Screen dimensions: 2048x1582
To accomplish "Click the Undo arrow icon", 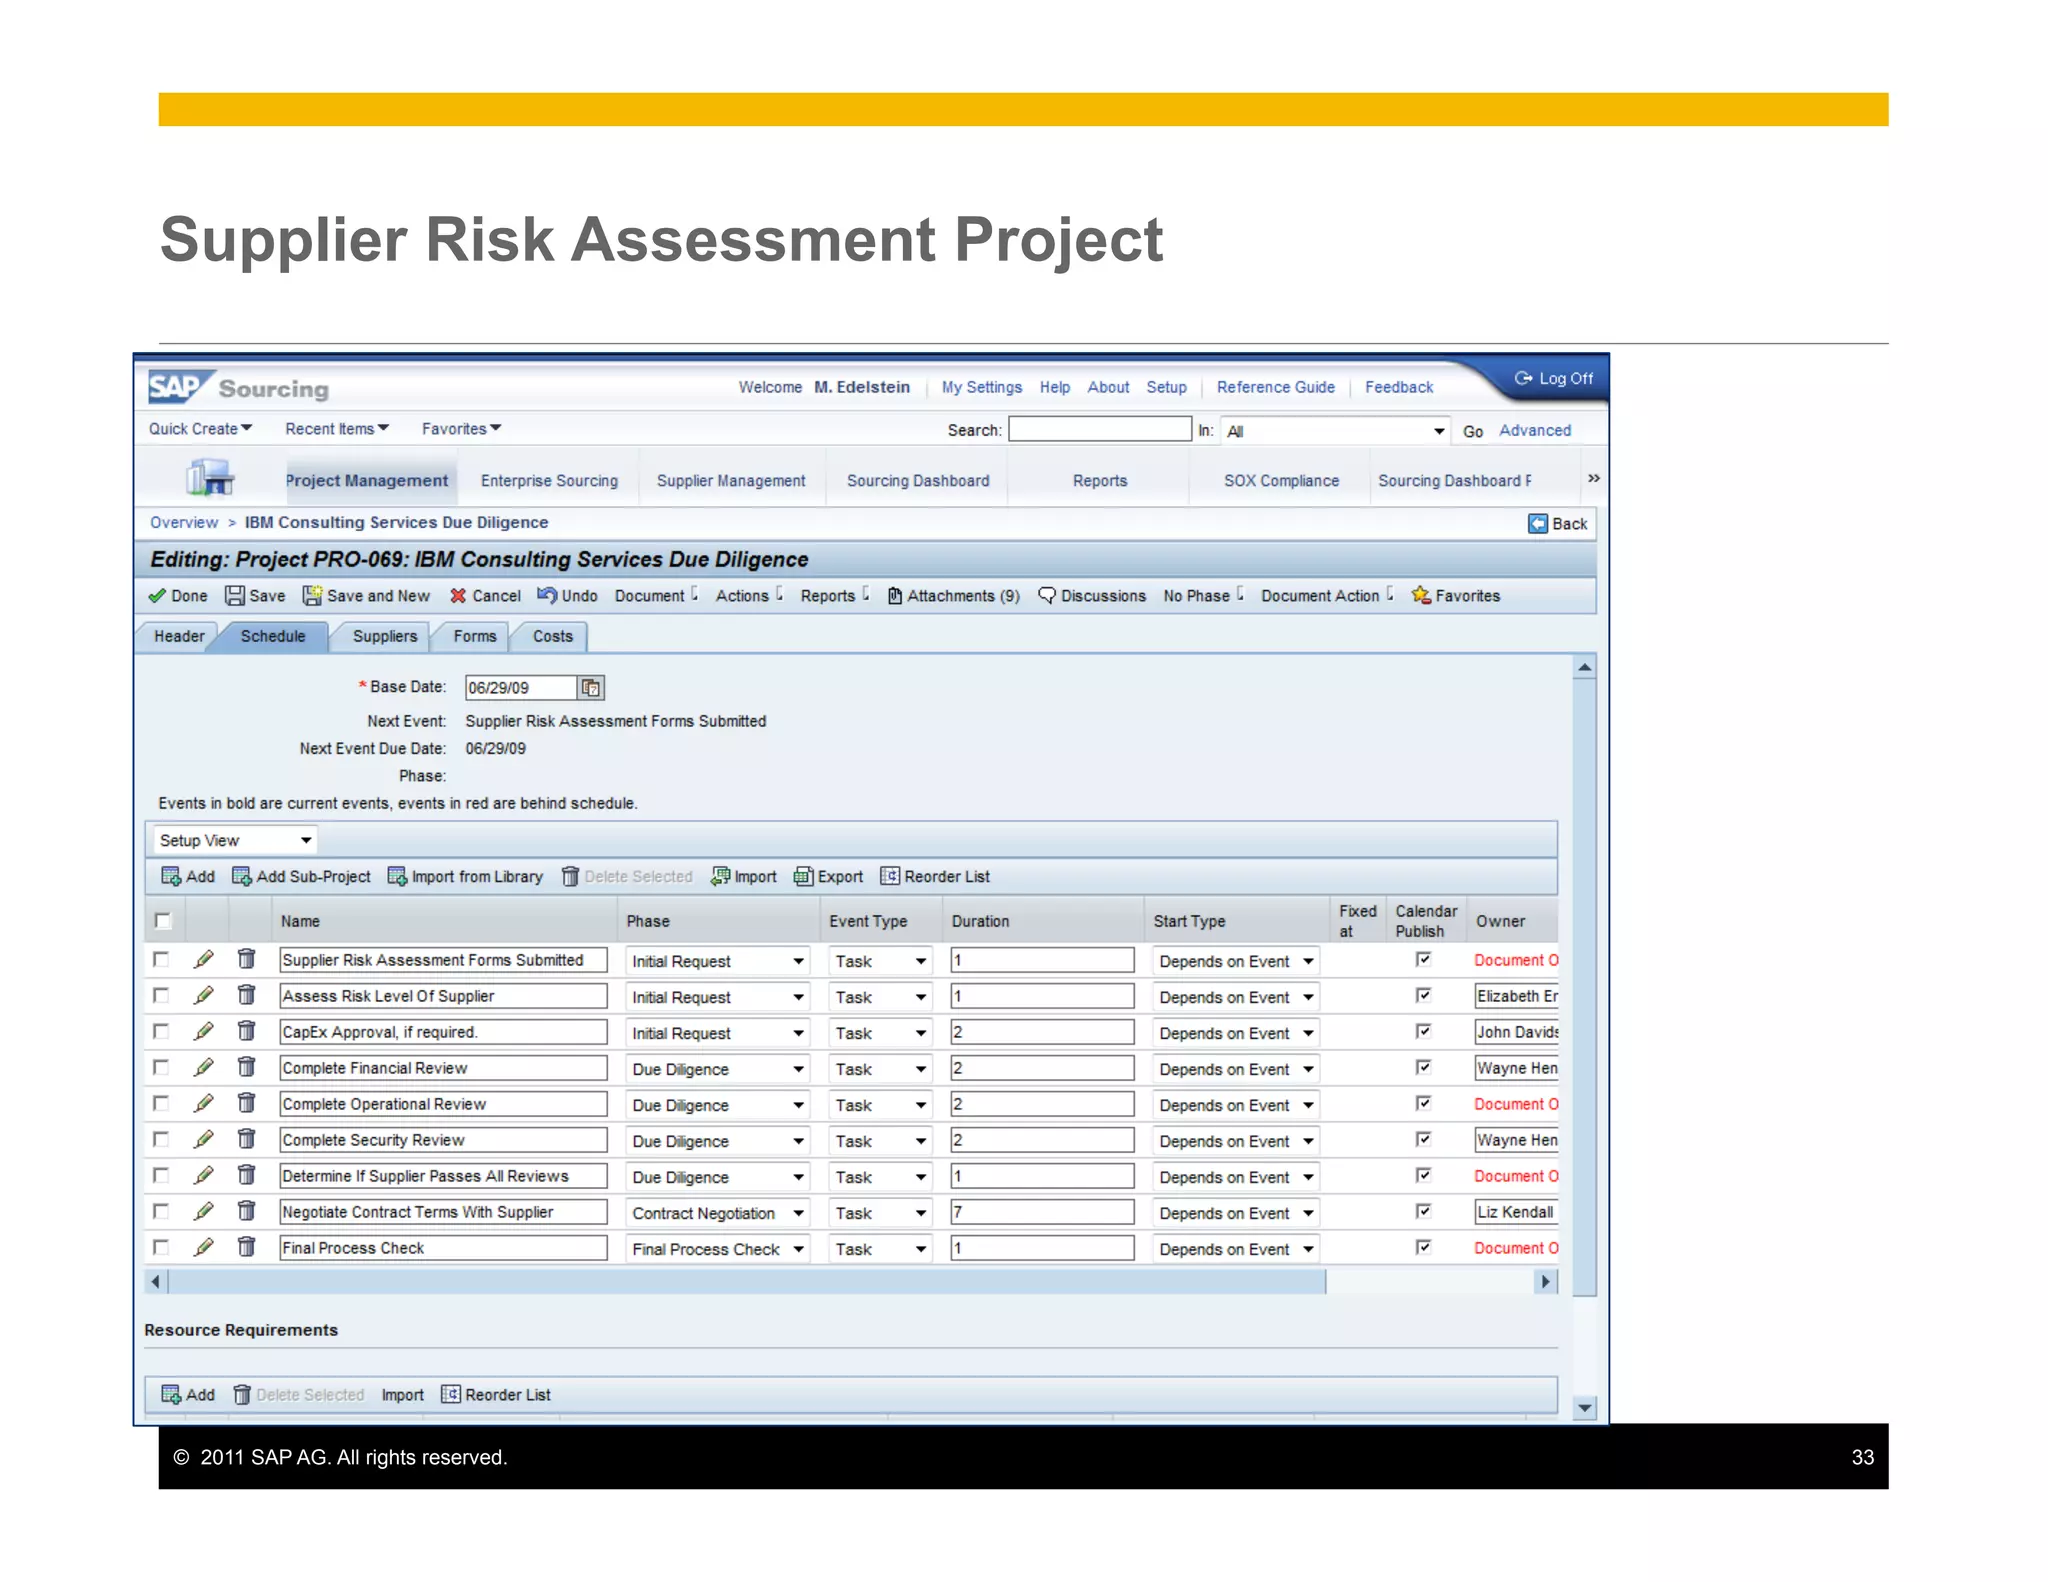I will [x=547, y=595].
